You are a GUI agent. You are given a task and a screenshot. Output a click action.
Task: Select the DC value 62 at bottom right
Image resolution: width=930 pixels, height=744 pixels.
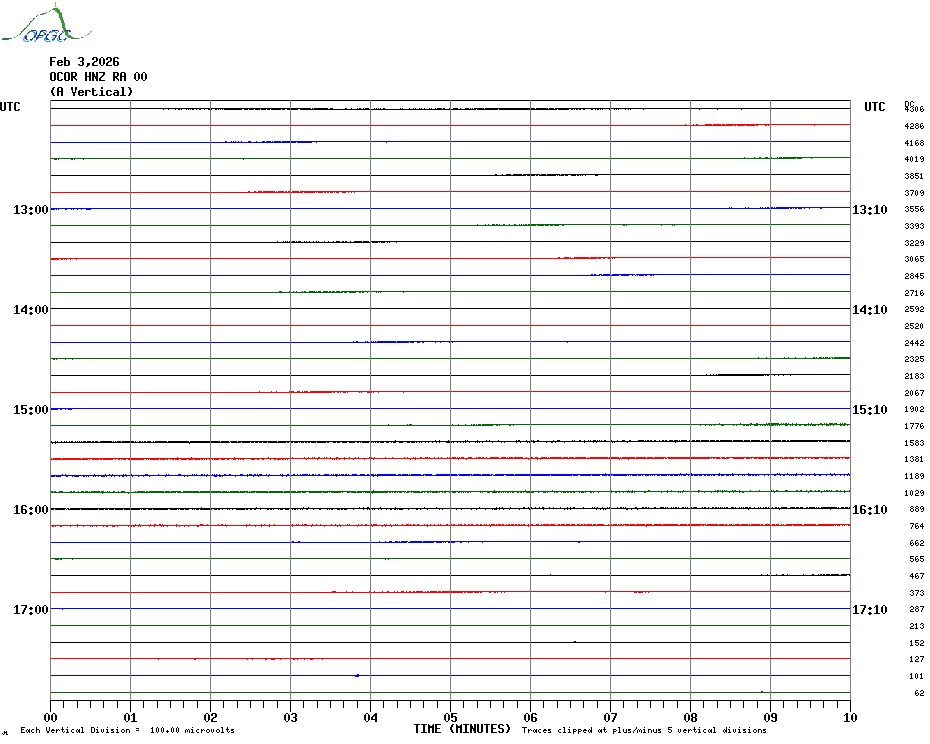tap(918, 693)
